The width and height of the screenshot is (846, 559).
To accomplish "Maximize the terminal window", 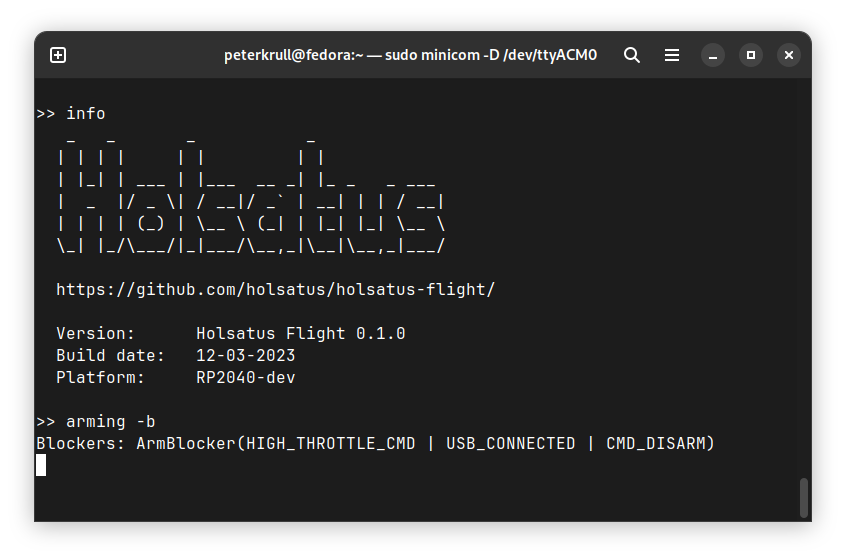I will tap(751, 55).
